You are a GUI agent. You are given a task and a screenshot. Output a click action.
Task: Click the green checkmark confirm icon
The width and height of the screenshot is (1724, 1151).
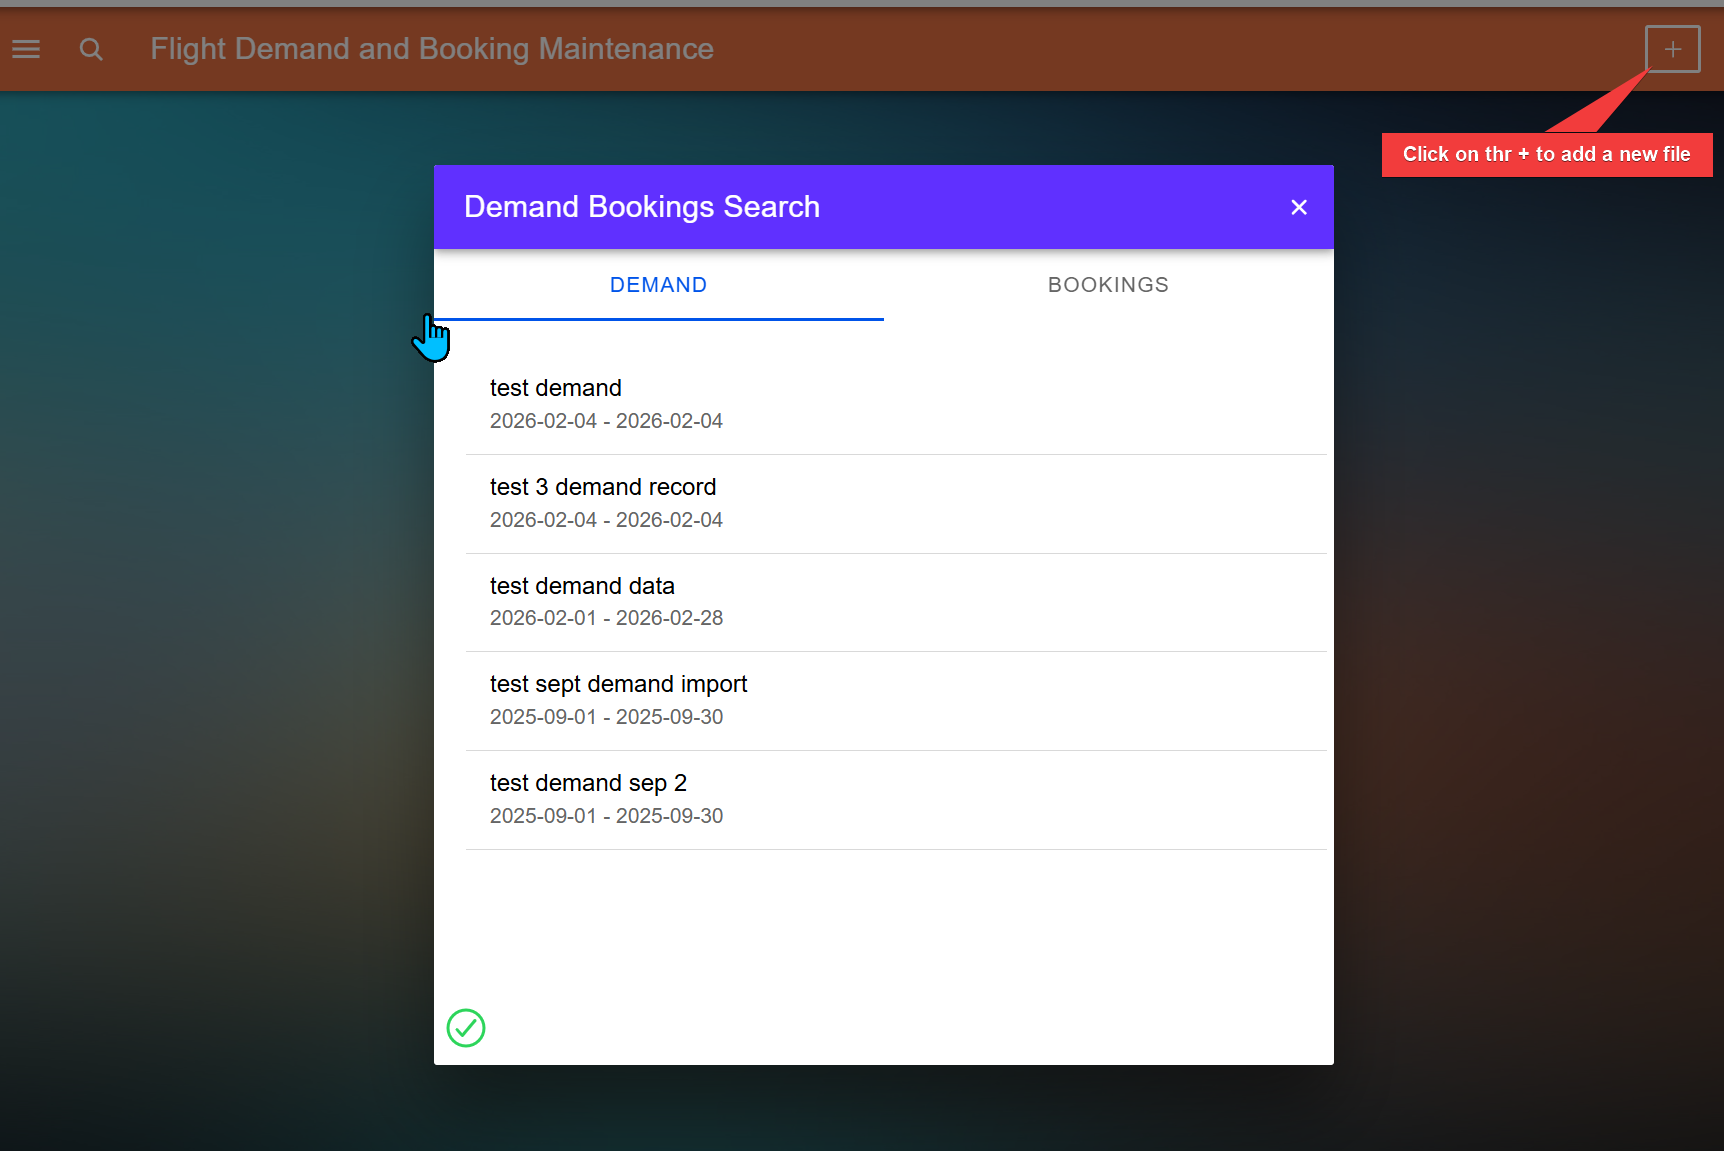pos(466,1028)
